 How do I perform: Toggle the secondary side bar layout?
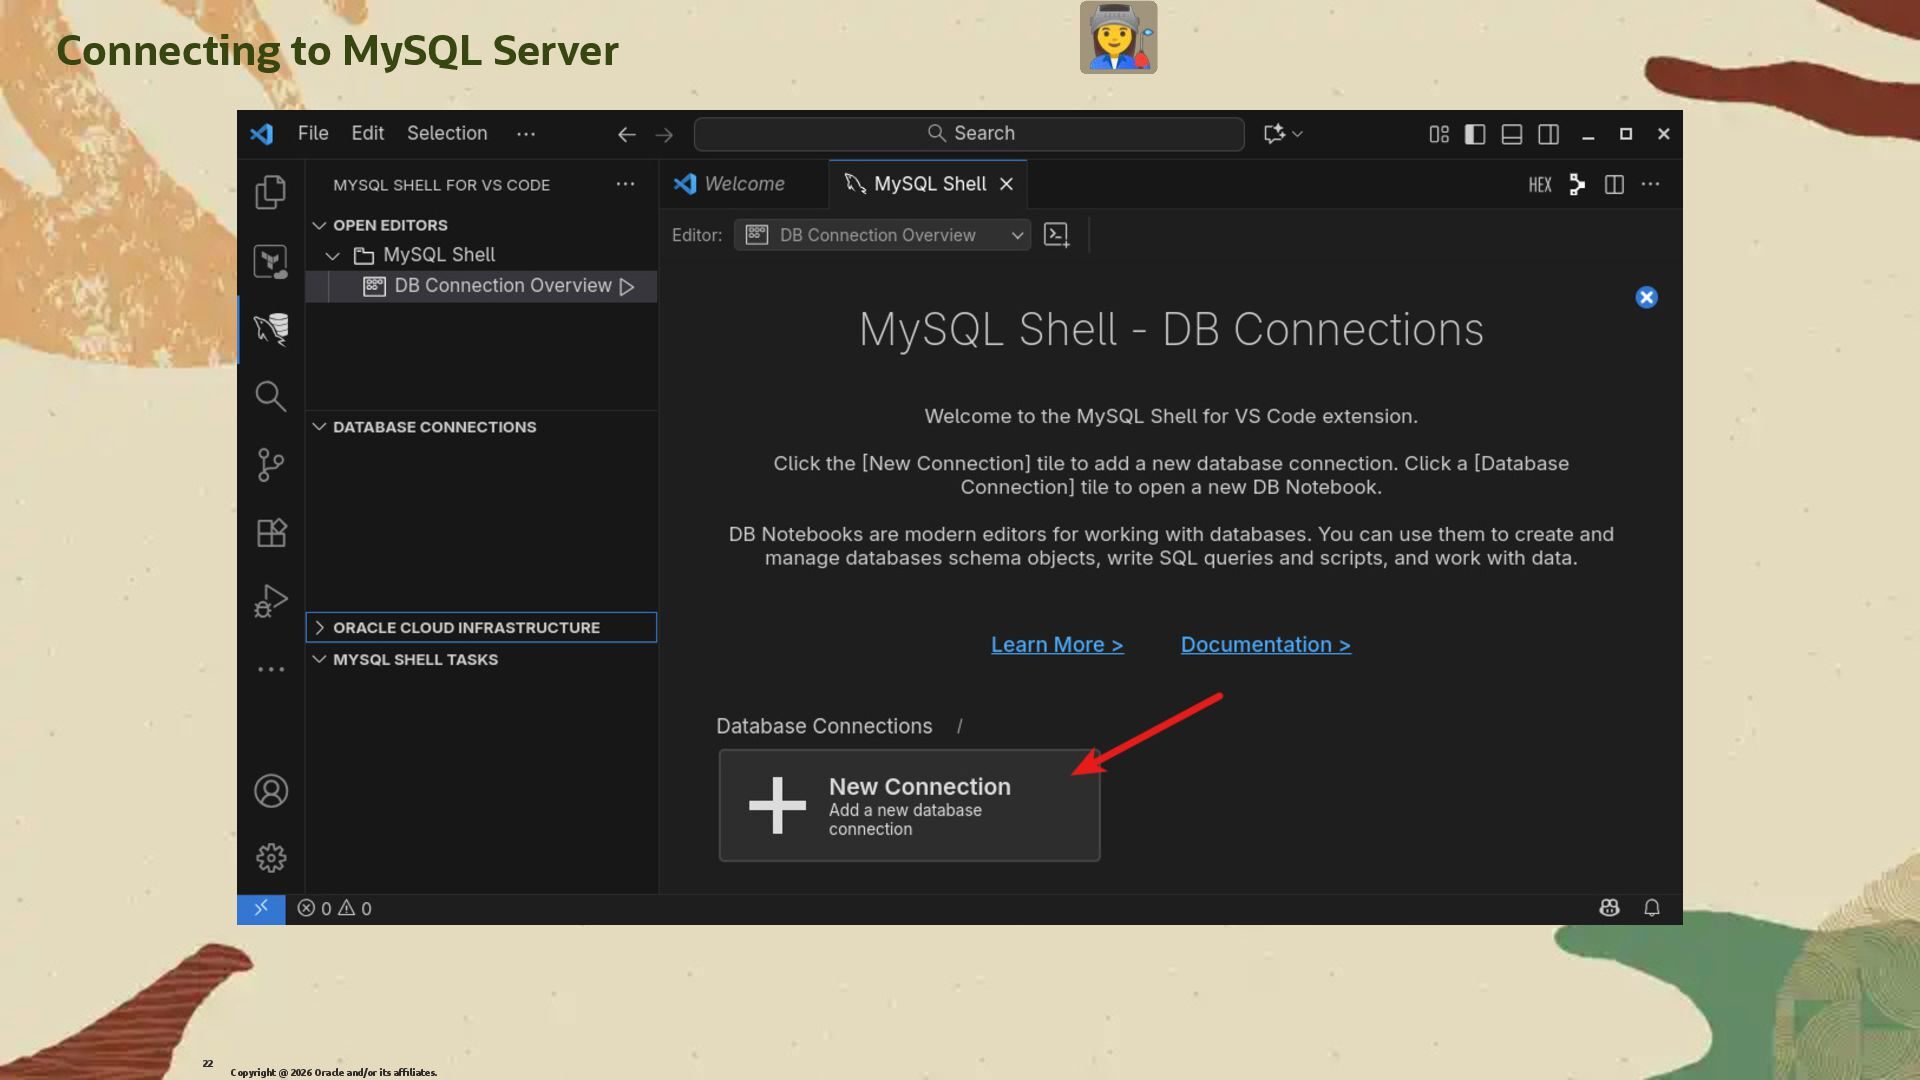(x=1548, y=134)
